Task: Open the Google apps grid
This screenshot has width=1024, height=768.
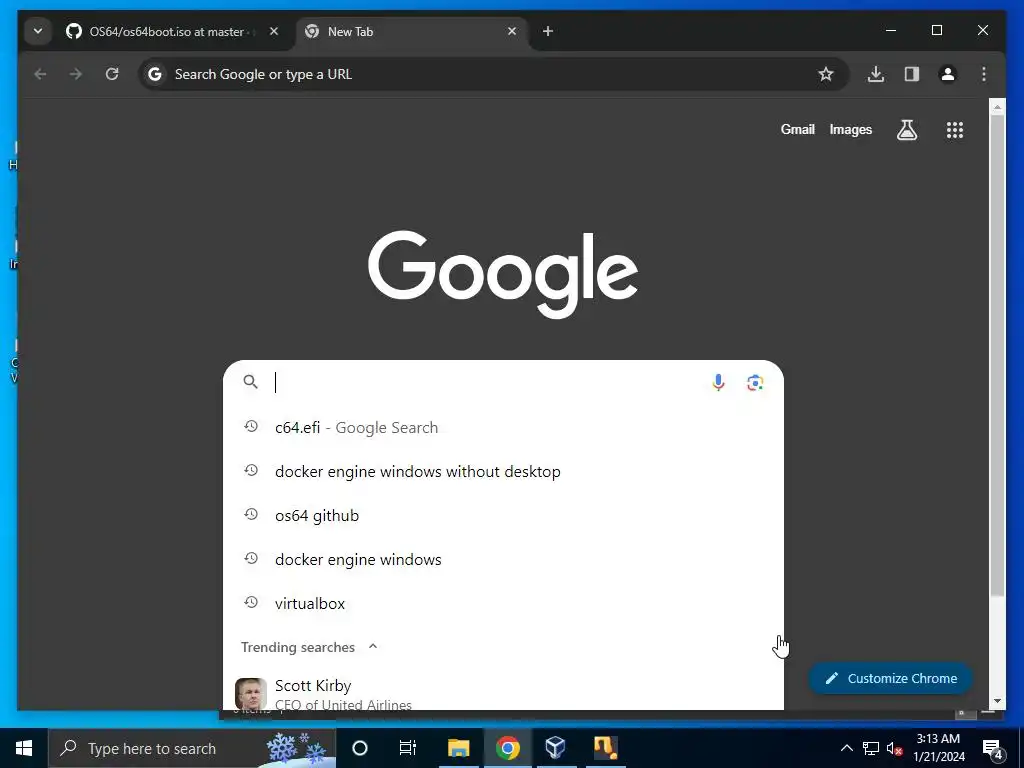Action: coord(955,130)
